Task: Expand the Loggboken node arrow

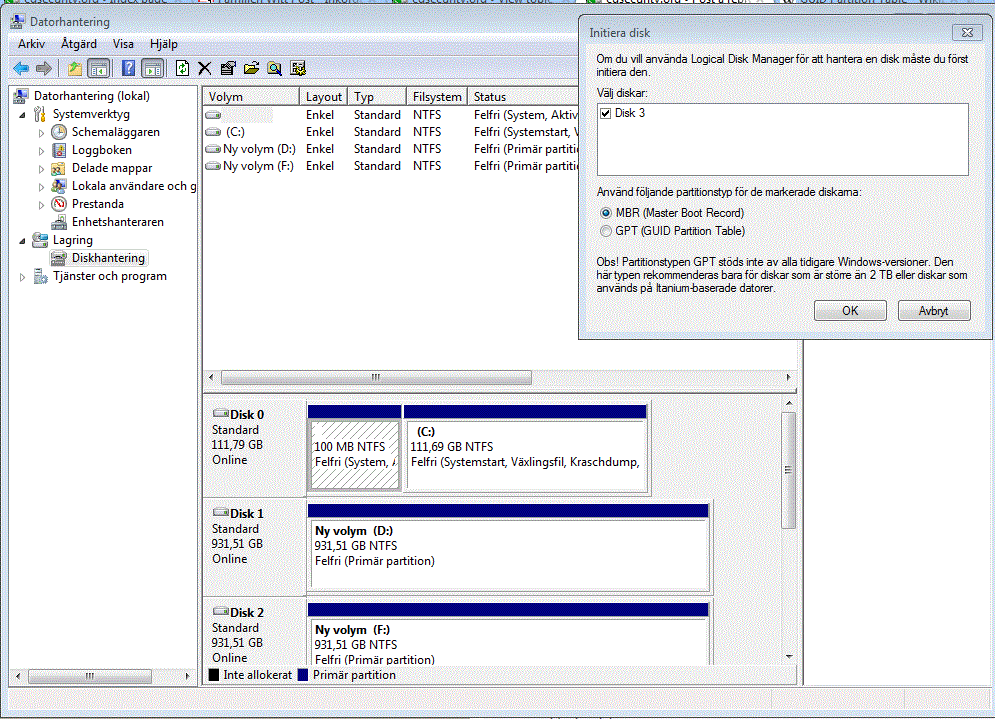Action: point(41,150)
